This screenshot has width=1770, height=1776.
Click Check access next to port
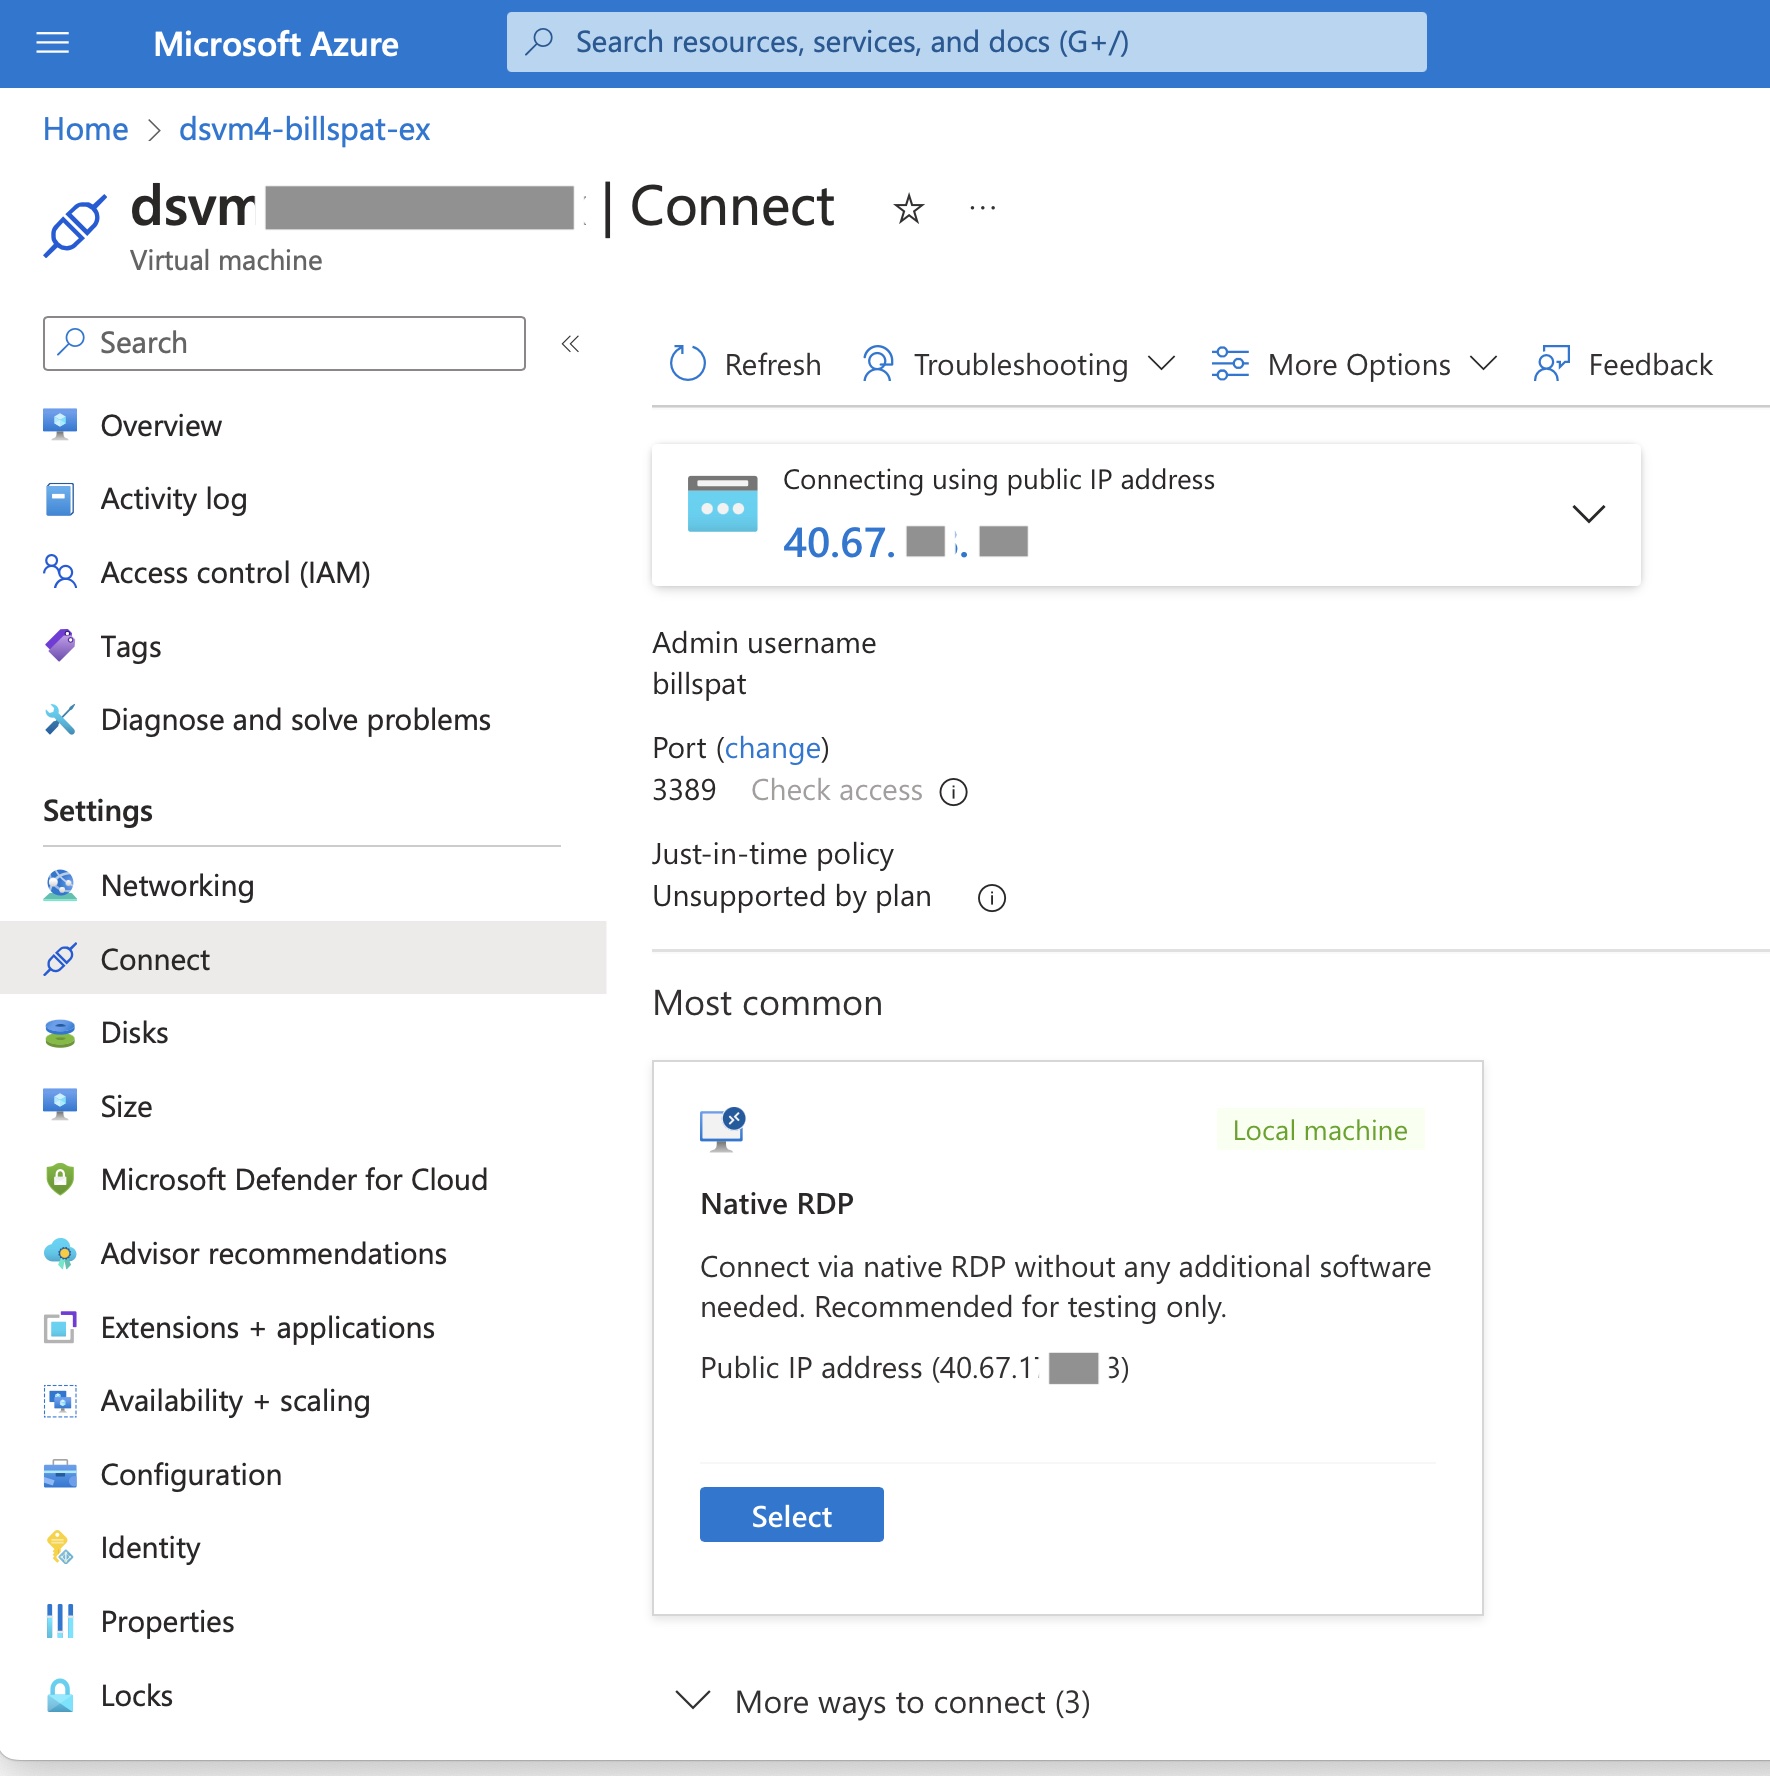pos(837,790)
